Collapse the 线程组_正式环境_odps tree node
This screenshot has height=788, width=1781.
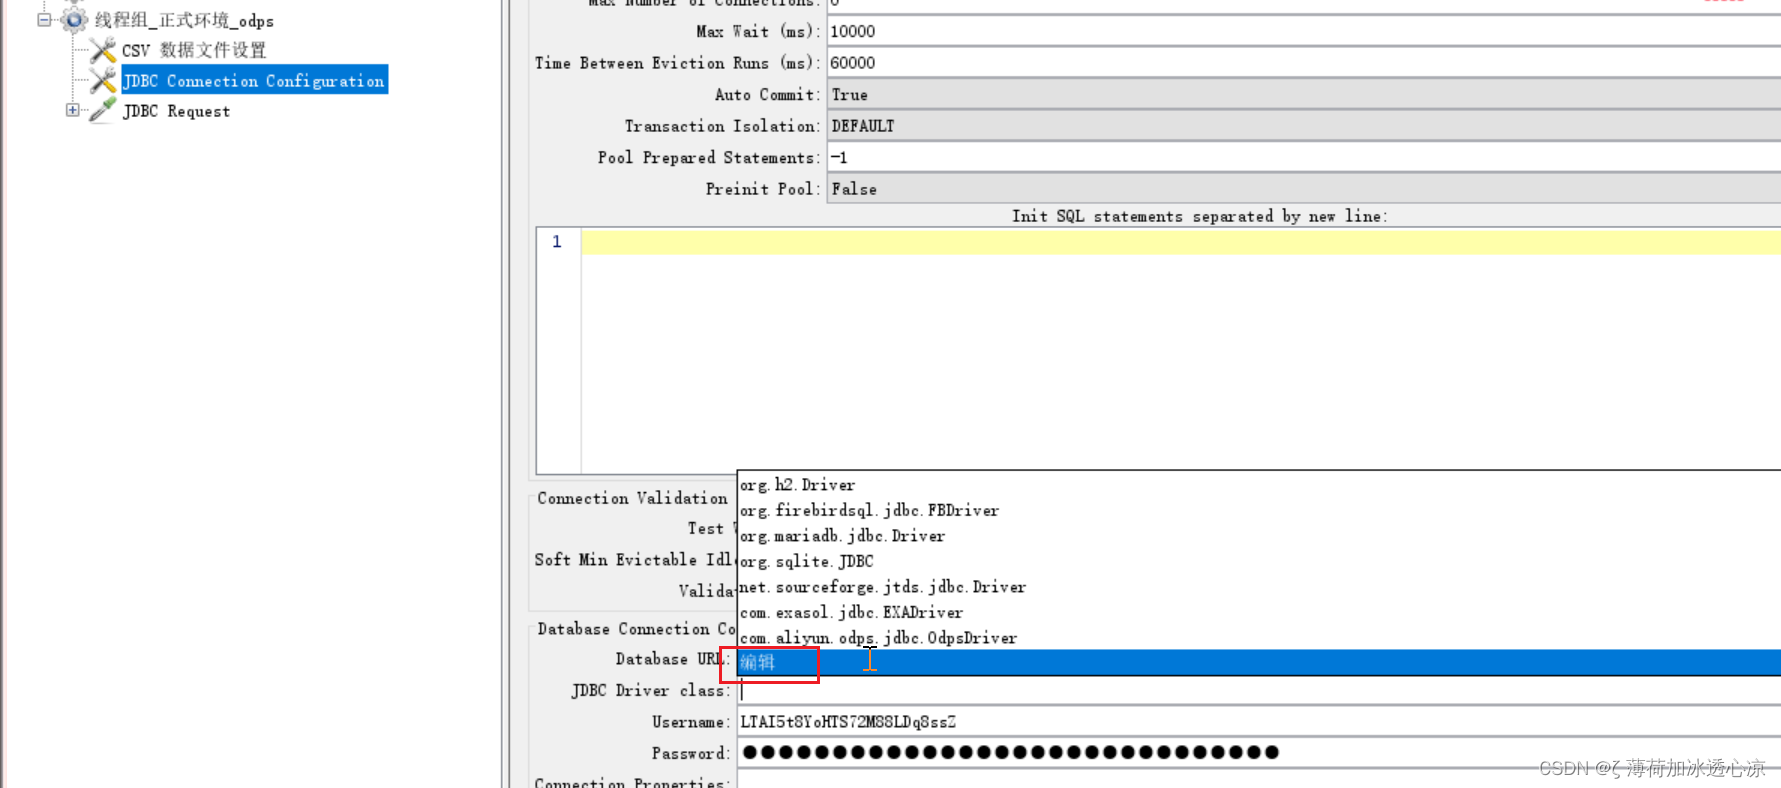44,20
